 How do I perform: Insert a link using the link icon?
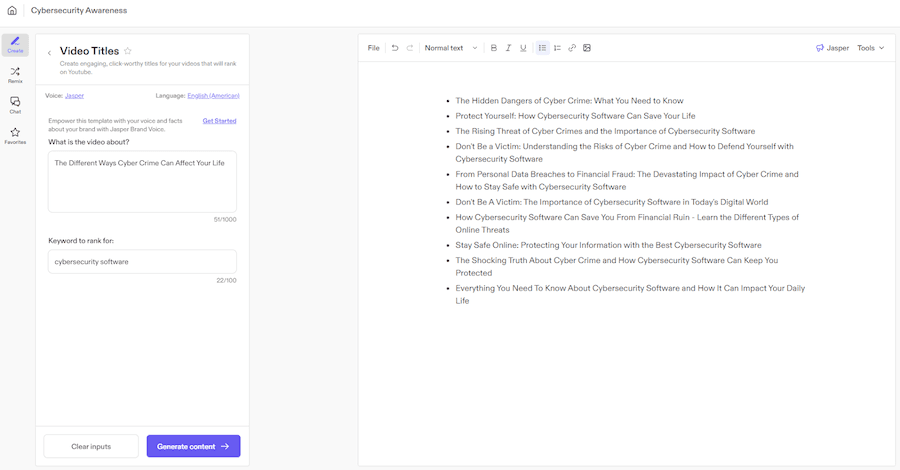[572, 48]
